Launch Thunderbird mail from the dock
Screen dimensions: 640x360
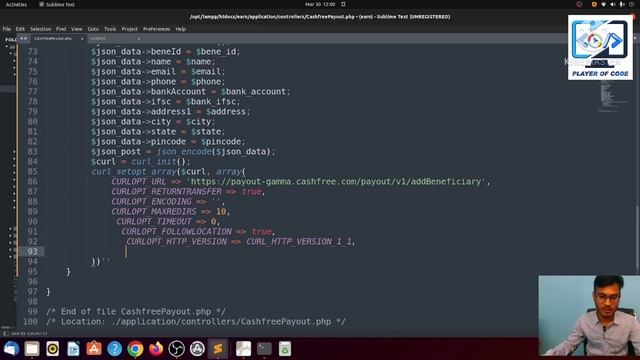(x=11, y=349)
